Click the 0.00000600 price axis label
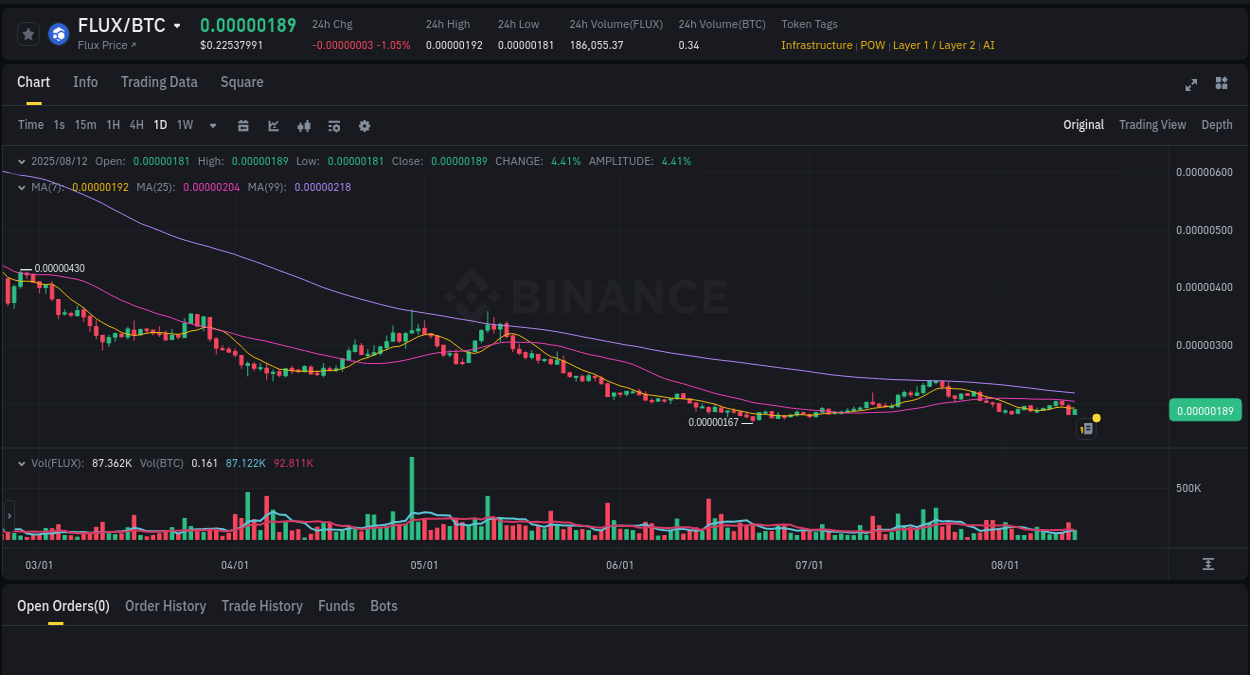 click(1204, 172)
